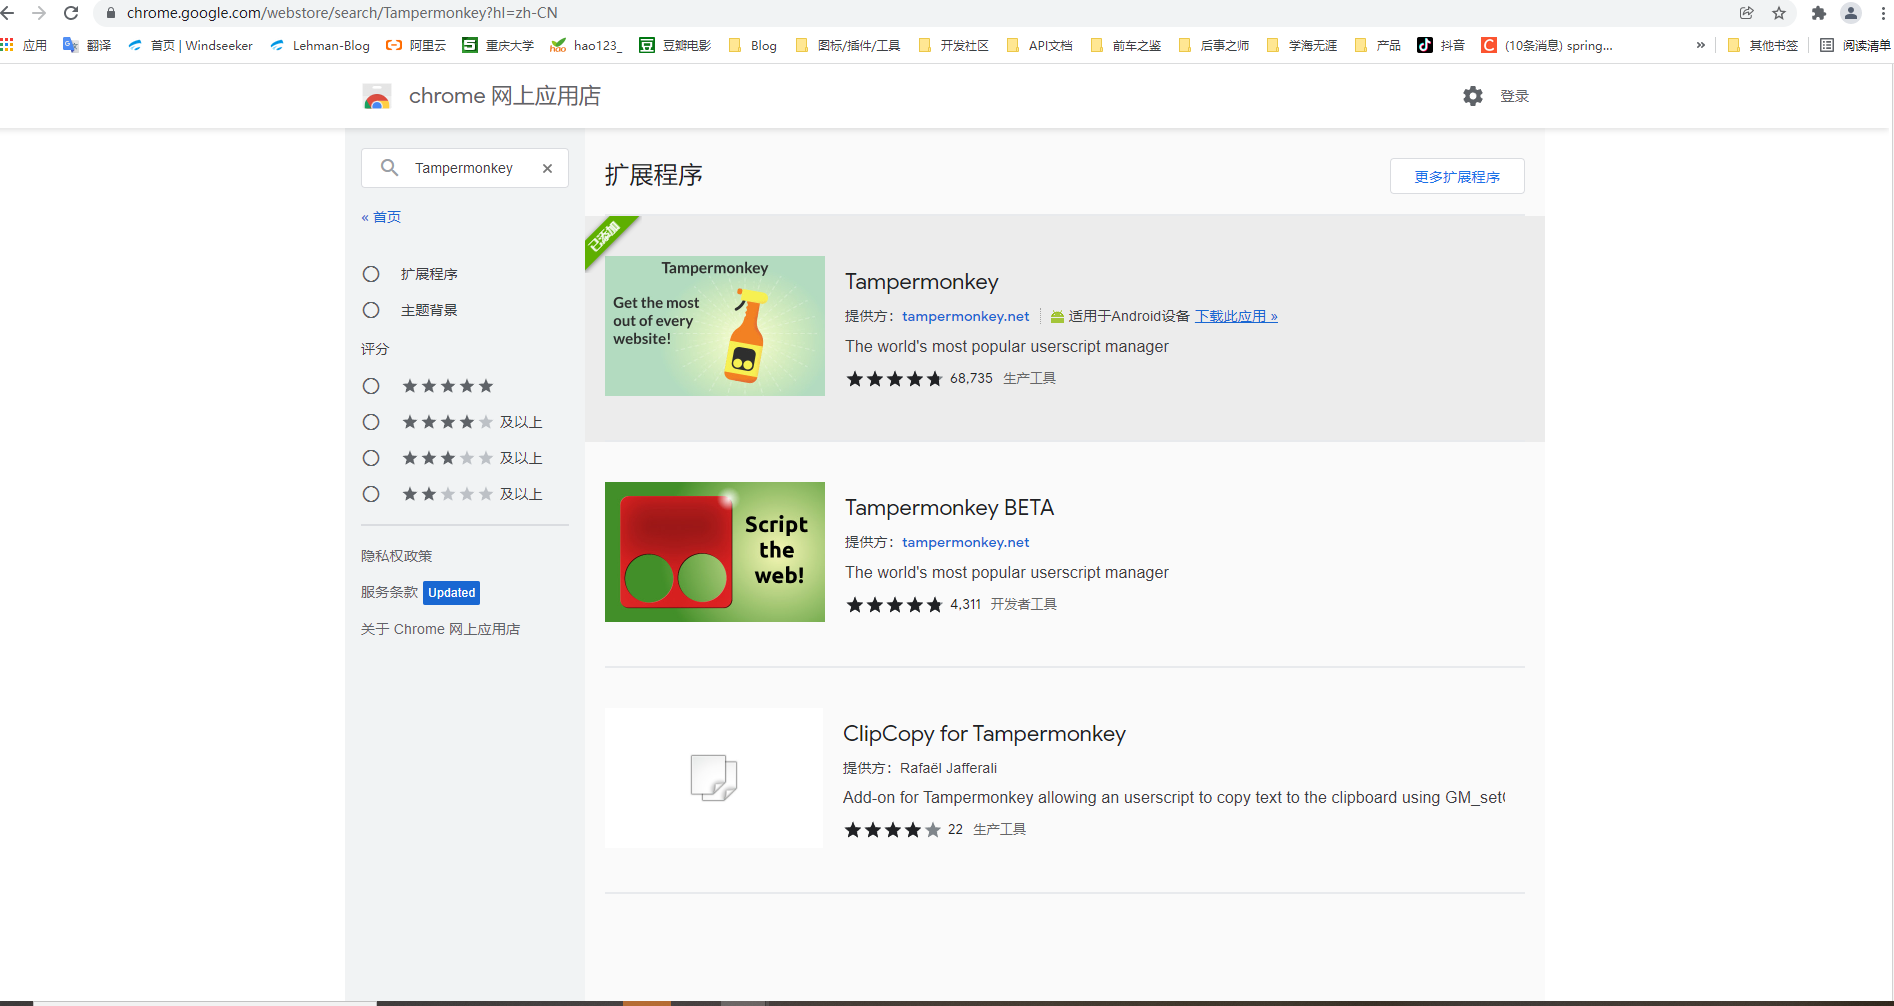Click 下载此应用 Android link
The height and width of the screenshot is (1006, 1894).
click(1236, 316)
